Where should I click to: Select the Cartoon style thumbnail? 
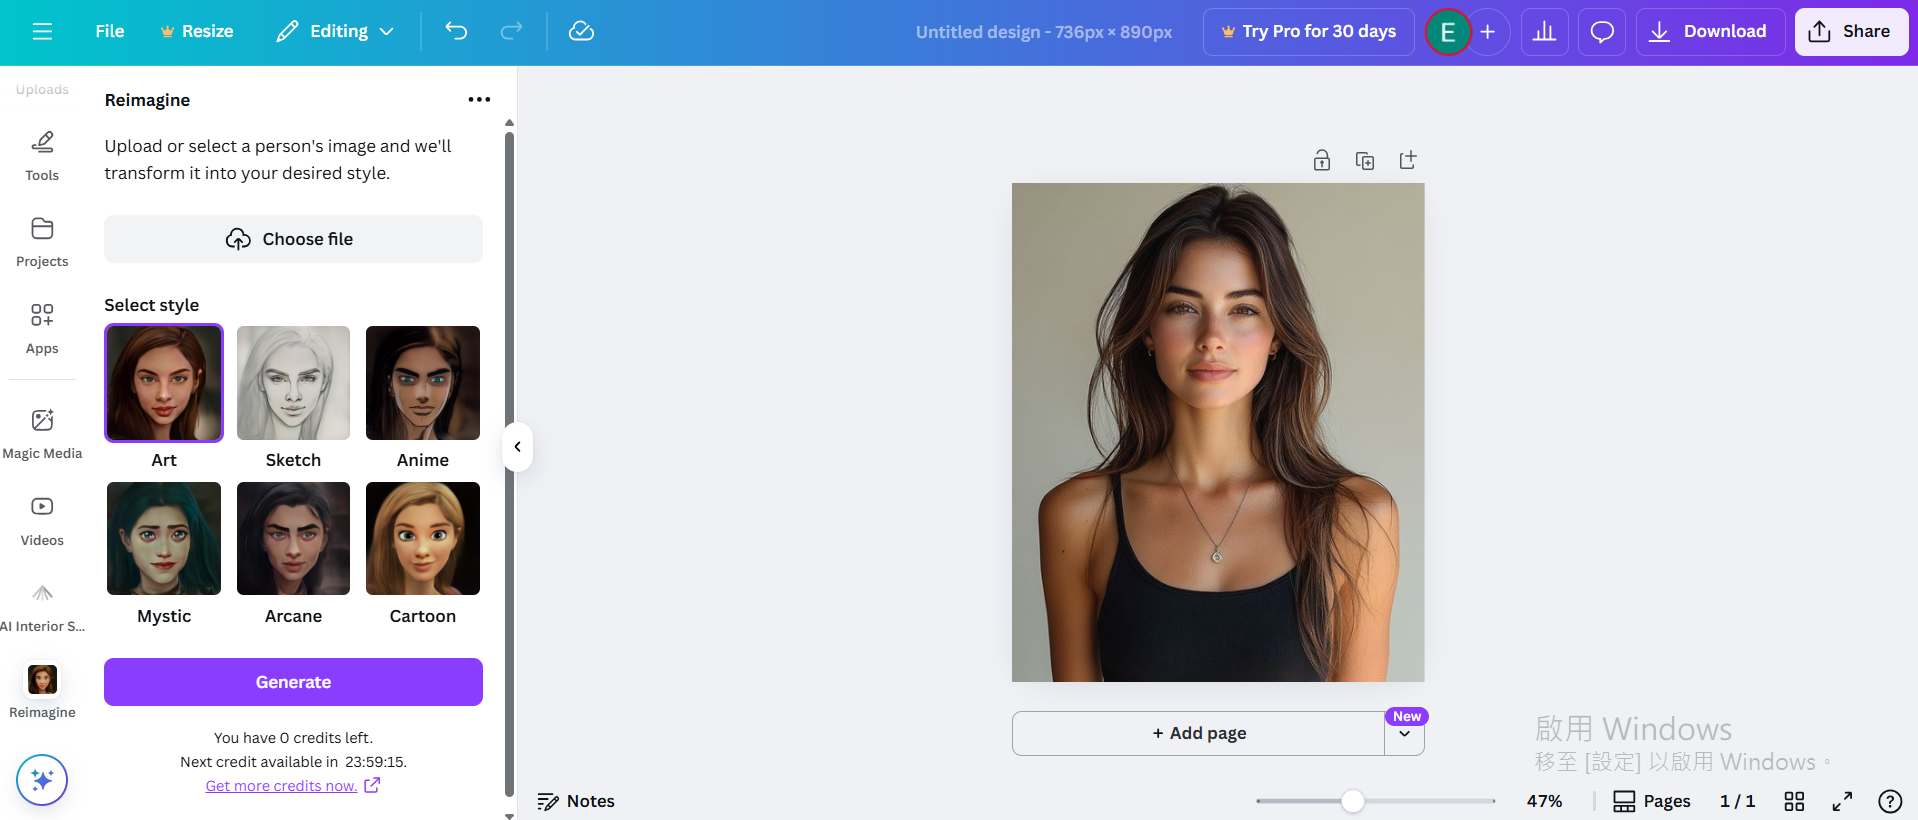423,539
